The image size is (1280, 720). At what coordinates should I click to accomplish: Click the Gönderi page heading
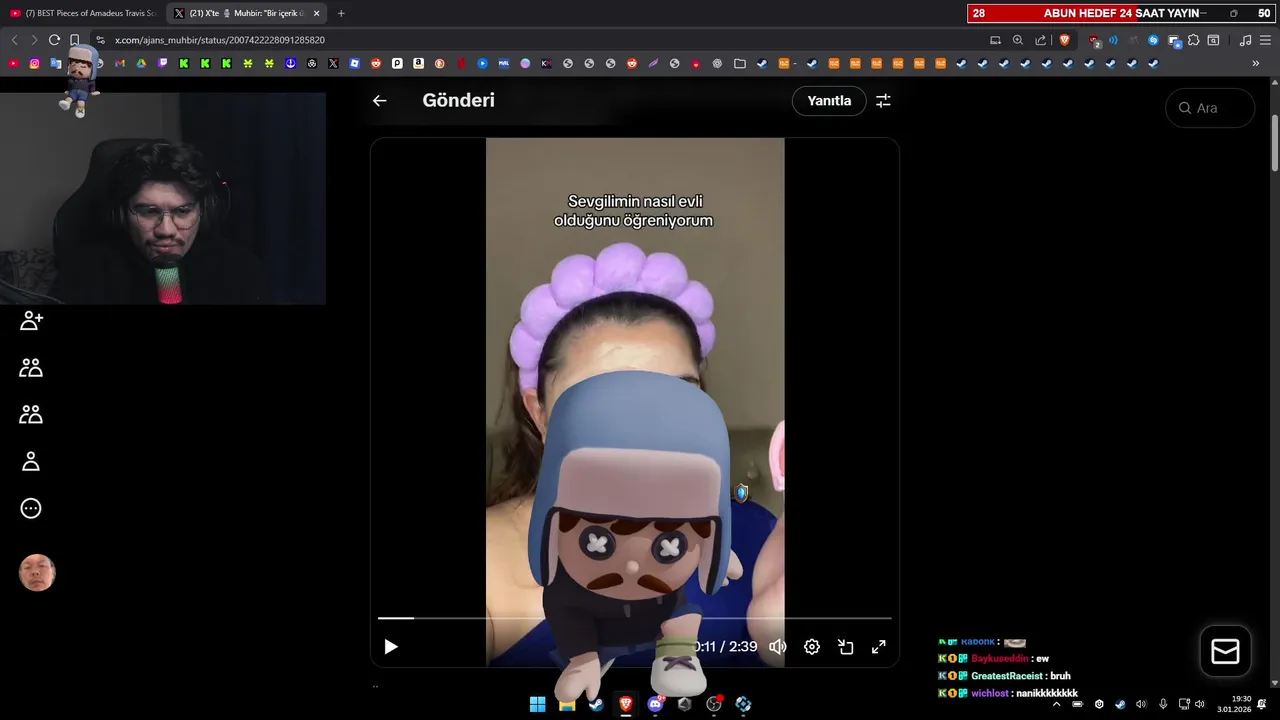click(458, 100)
